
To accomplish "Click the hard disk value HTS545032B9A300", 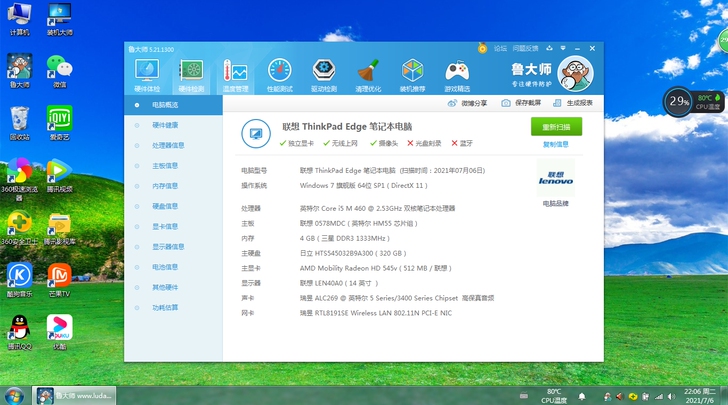I will point(353,253).
